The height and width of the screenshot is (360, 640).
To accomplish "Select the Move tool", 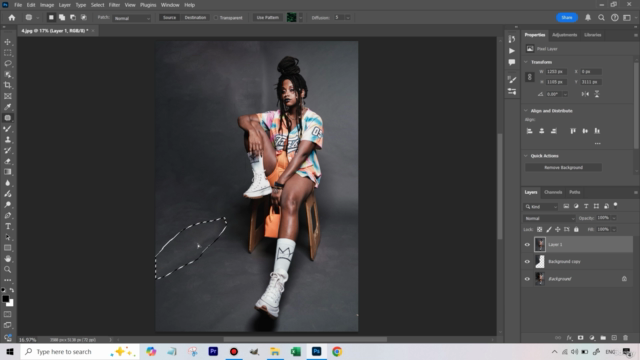I will click(8, 42).
